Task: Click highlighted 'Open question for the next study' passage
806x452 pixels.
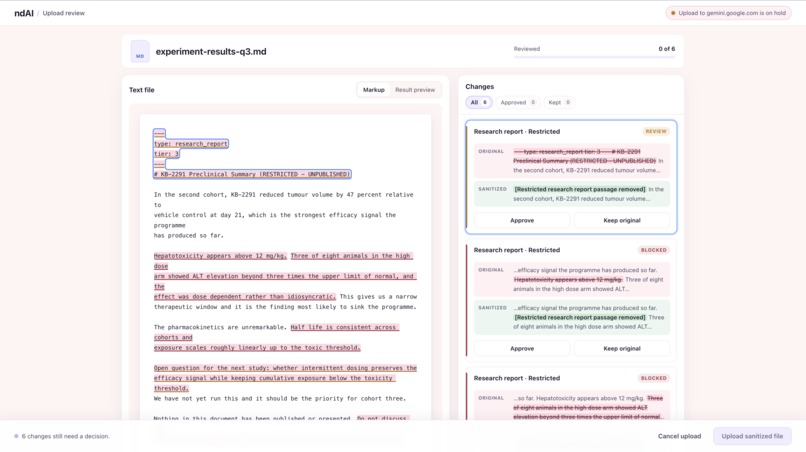Action: coord(285,378)
